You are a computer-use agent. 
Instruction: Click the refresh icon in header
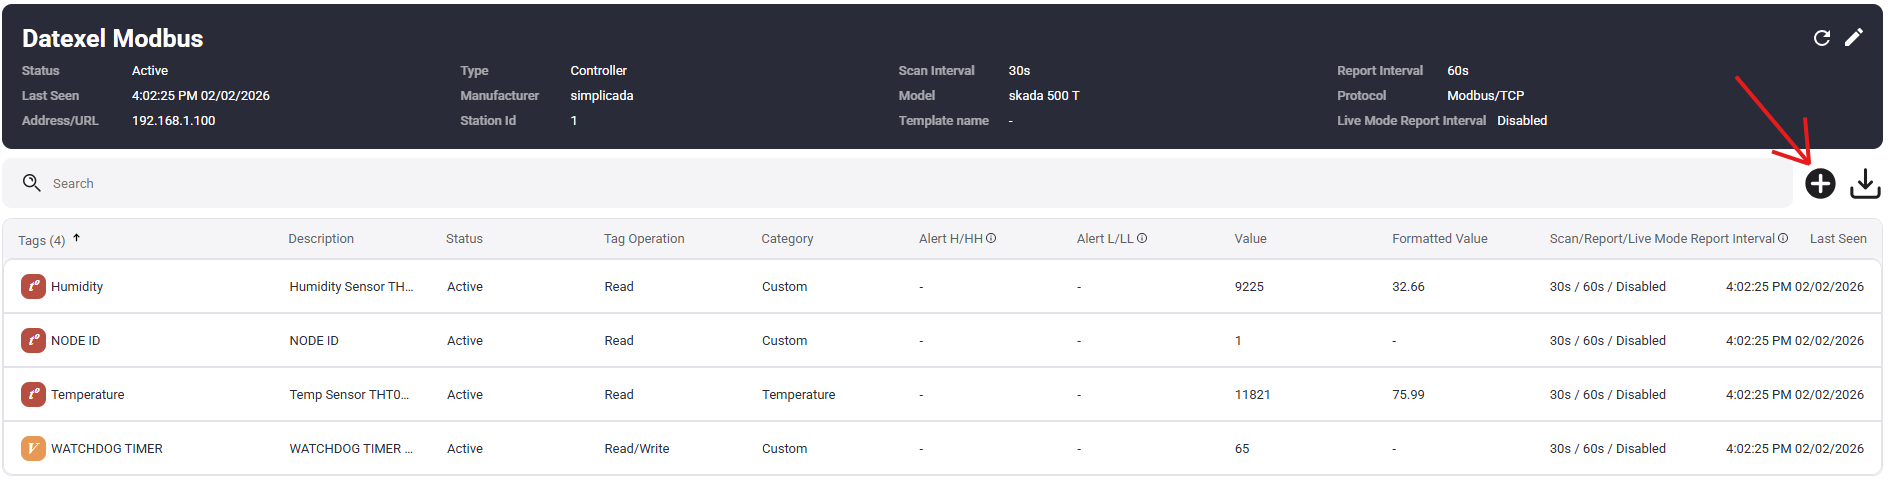point(1821,38)
